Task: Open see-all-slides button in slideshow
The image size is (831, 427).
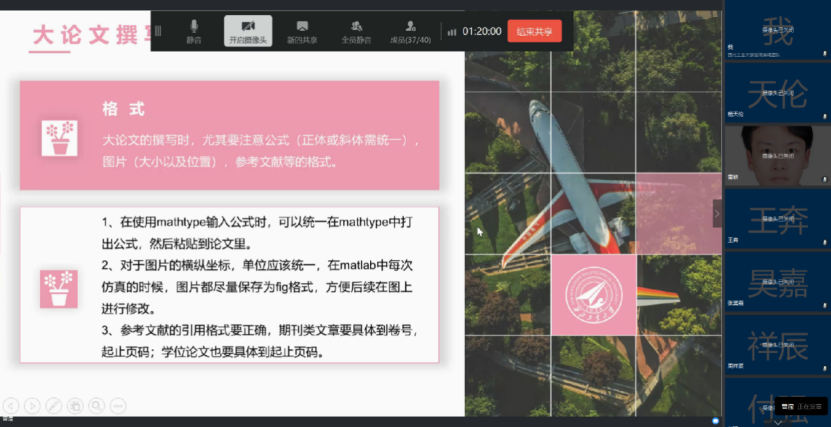Action: (75, 405)
